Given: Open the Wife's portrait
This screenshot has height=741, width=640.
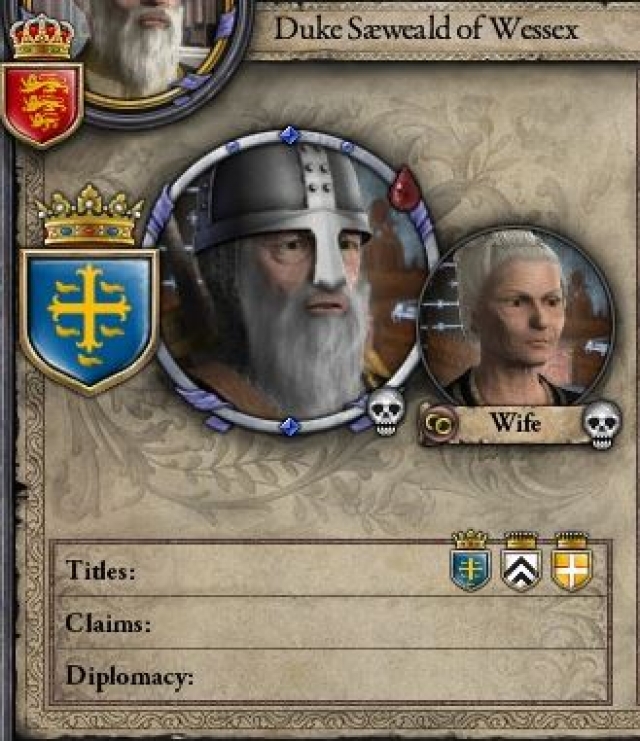Looking at the screenshot, I should [517, 319].
